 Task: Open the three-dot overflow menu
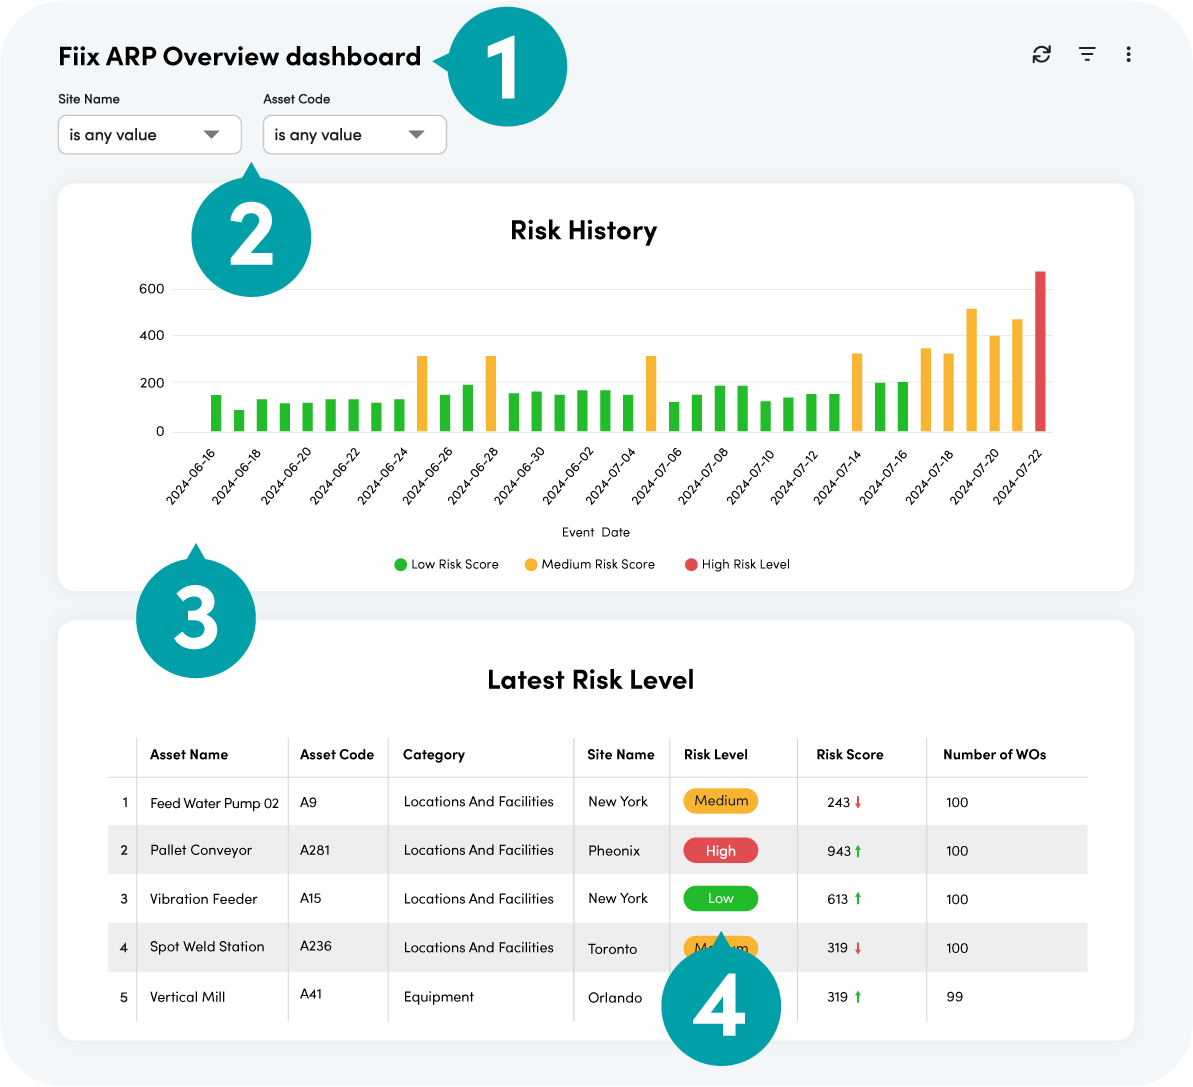coord(1128,55)
